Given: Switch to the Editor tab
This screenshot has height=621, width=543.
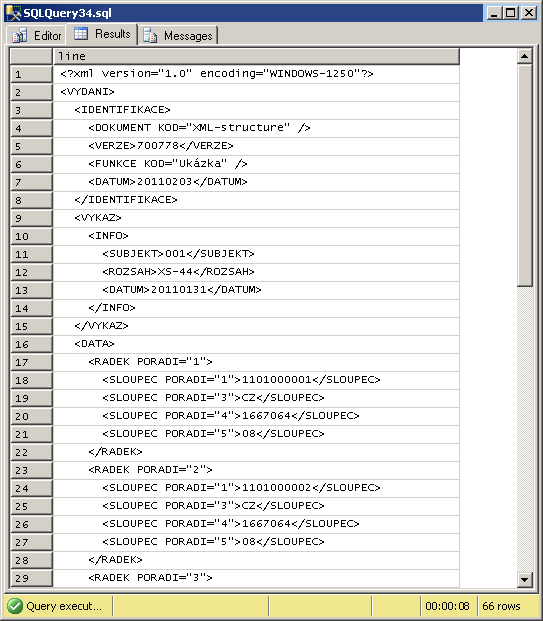Looking at the screenshot, I should point(36,35).
